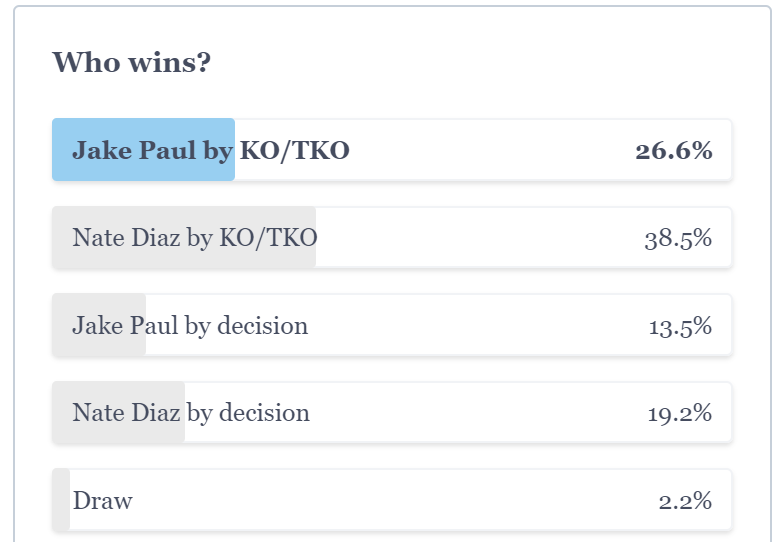The height and width of the screenshot is (542, 781).
Task: Click the 'Who wins?' poll heading
Action: (131, 63)
